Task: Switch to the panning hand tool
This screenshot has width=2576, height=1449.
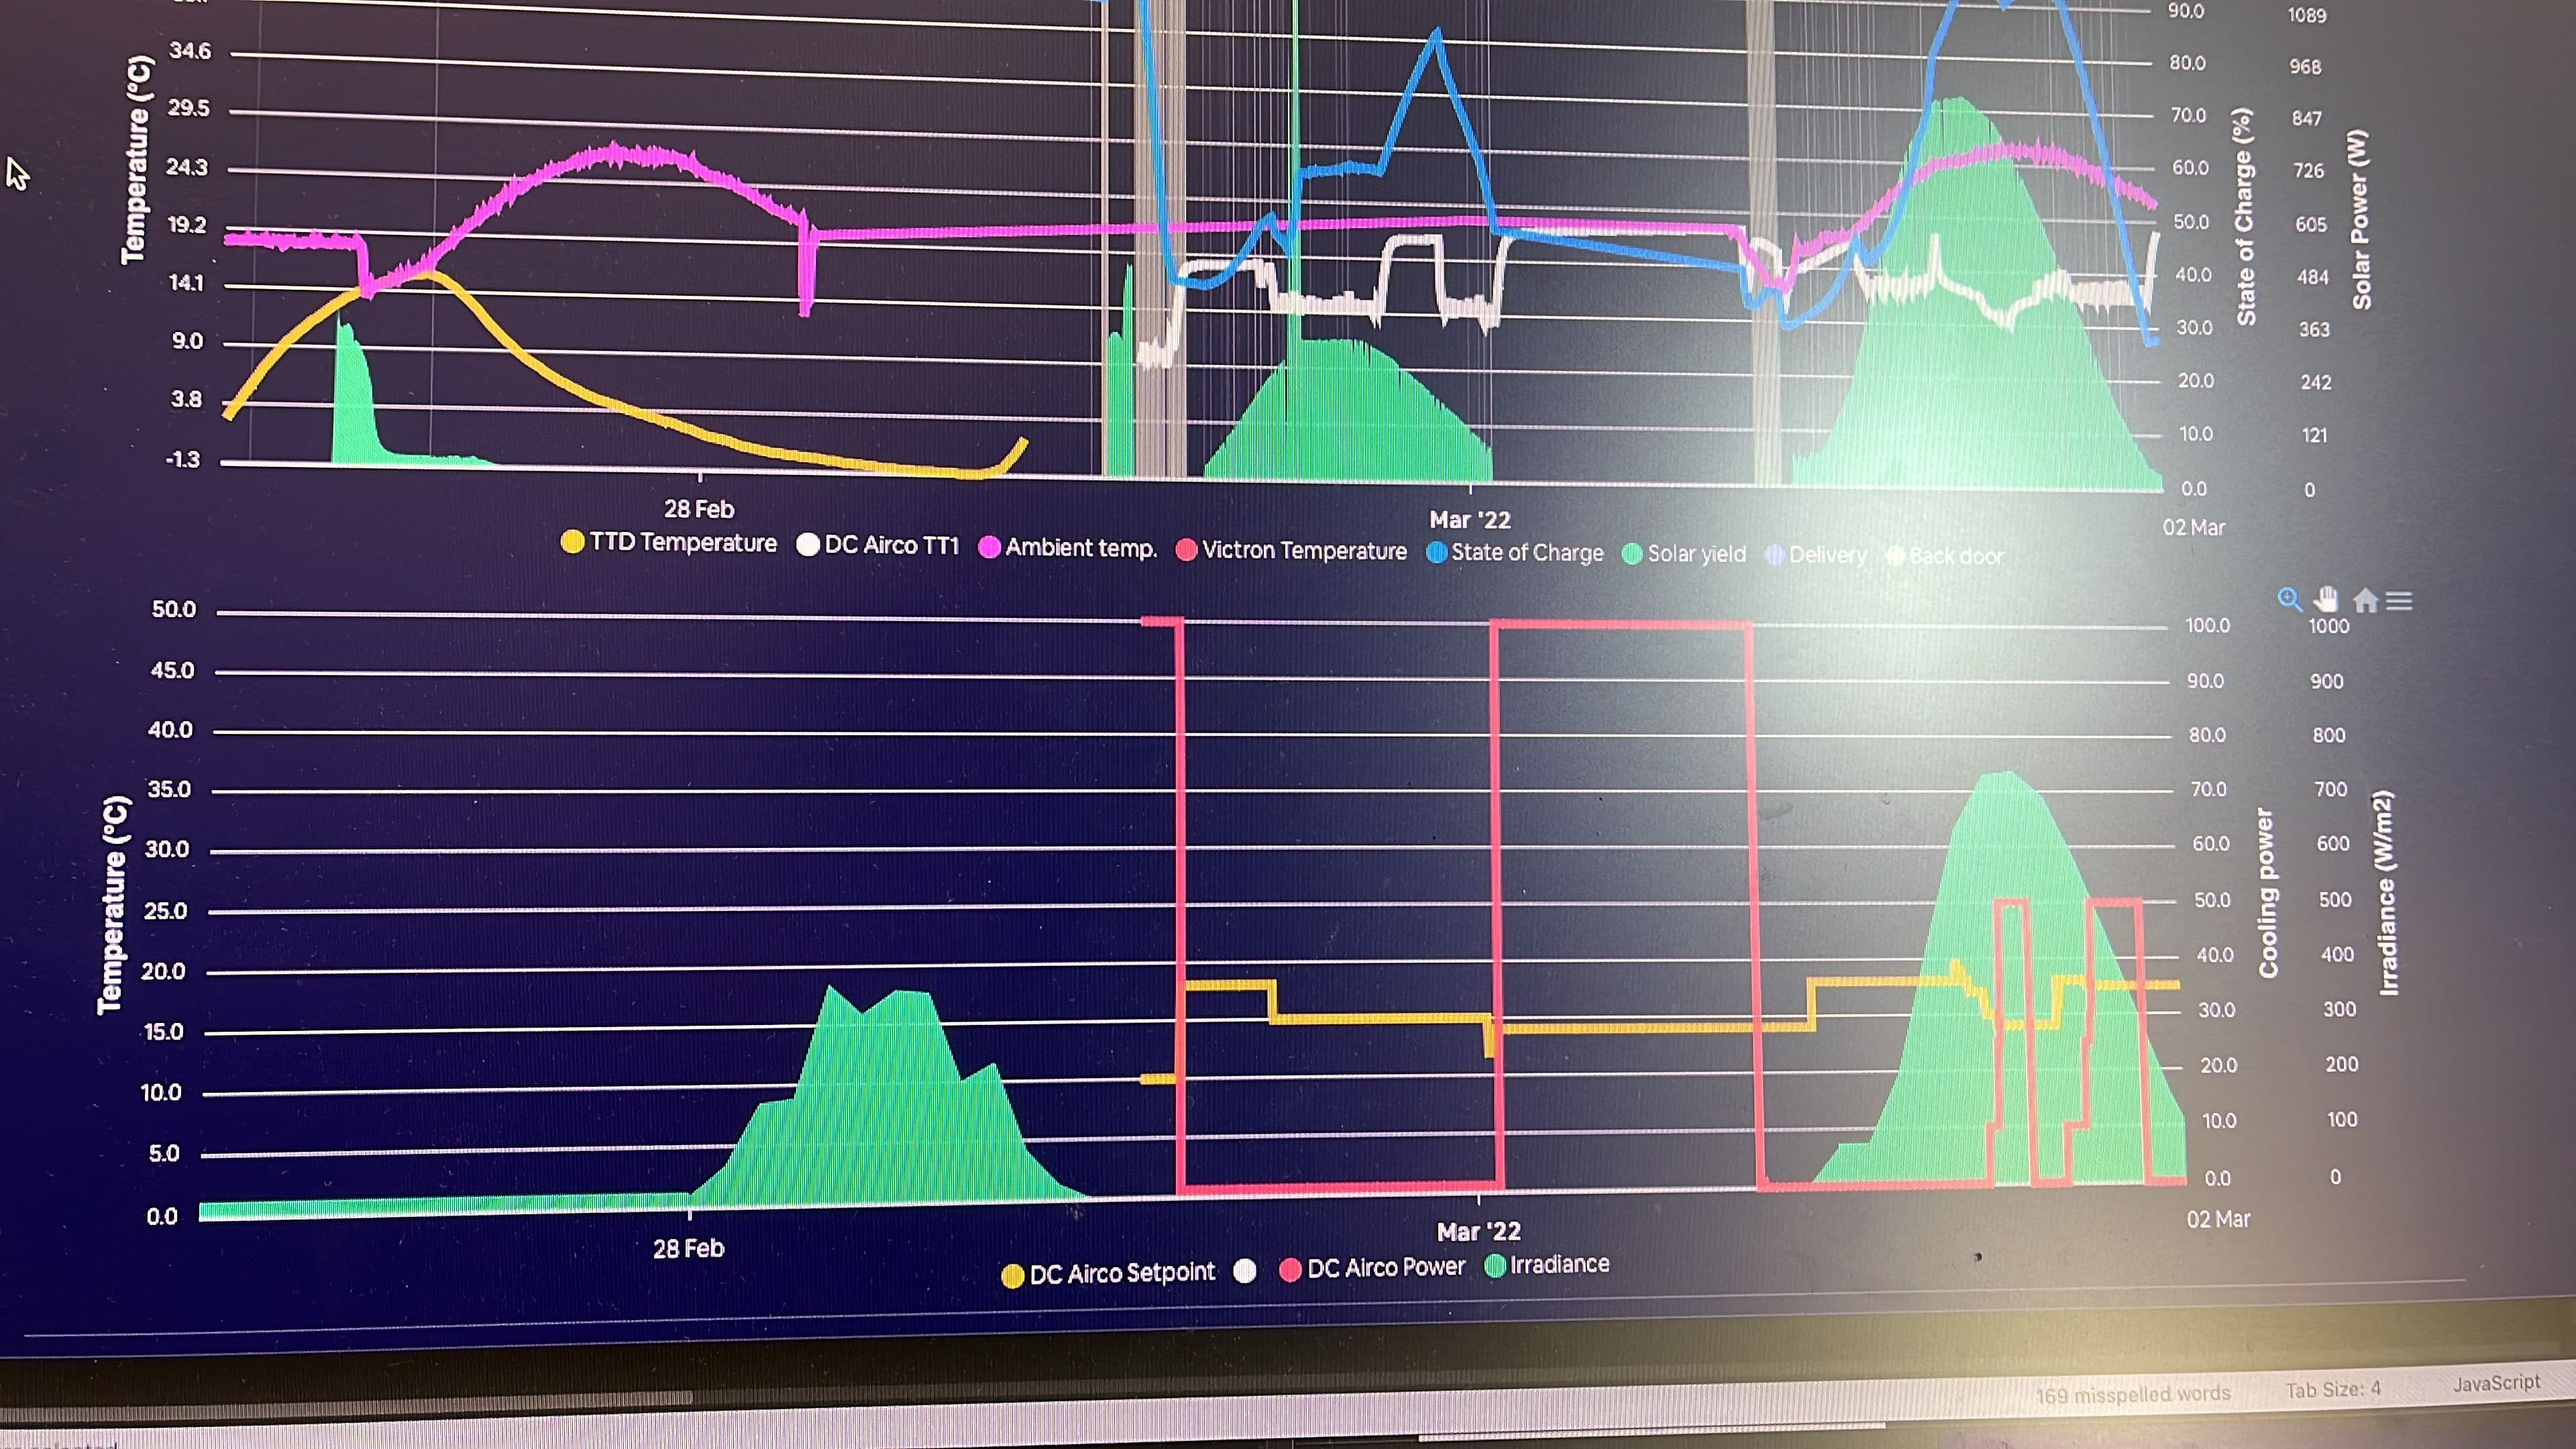Action: tap(2327, 599)
